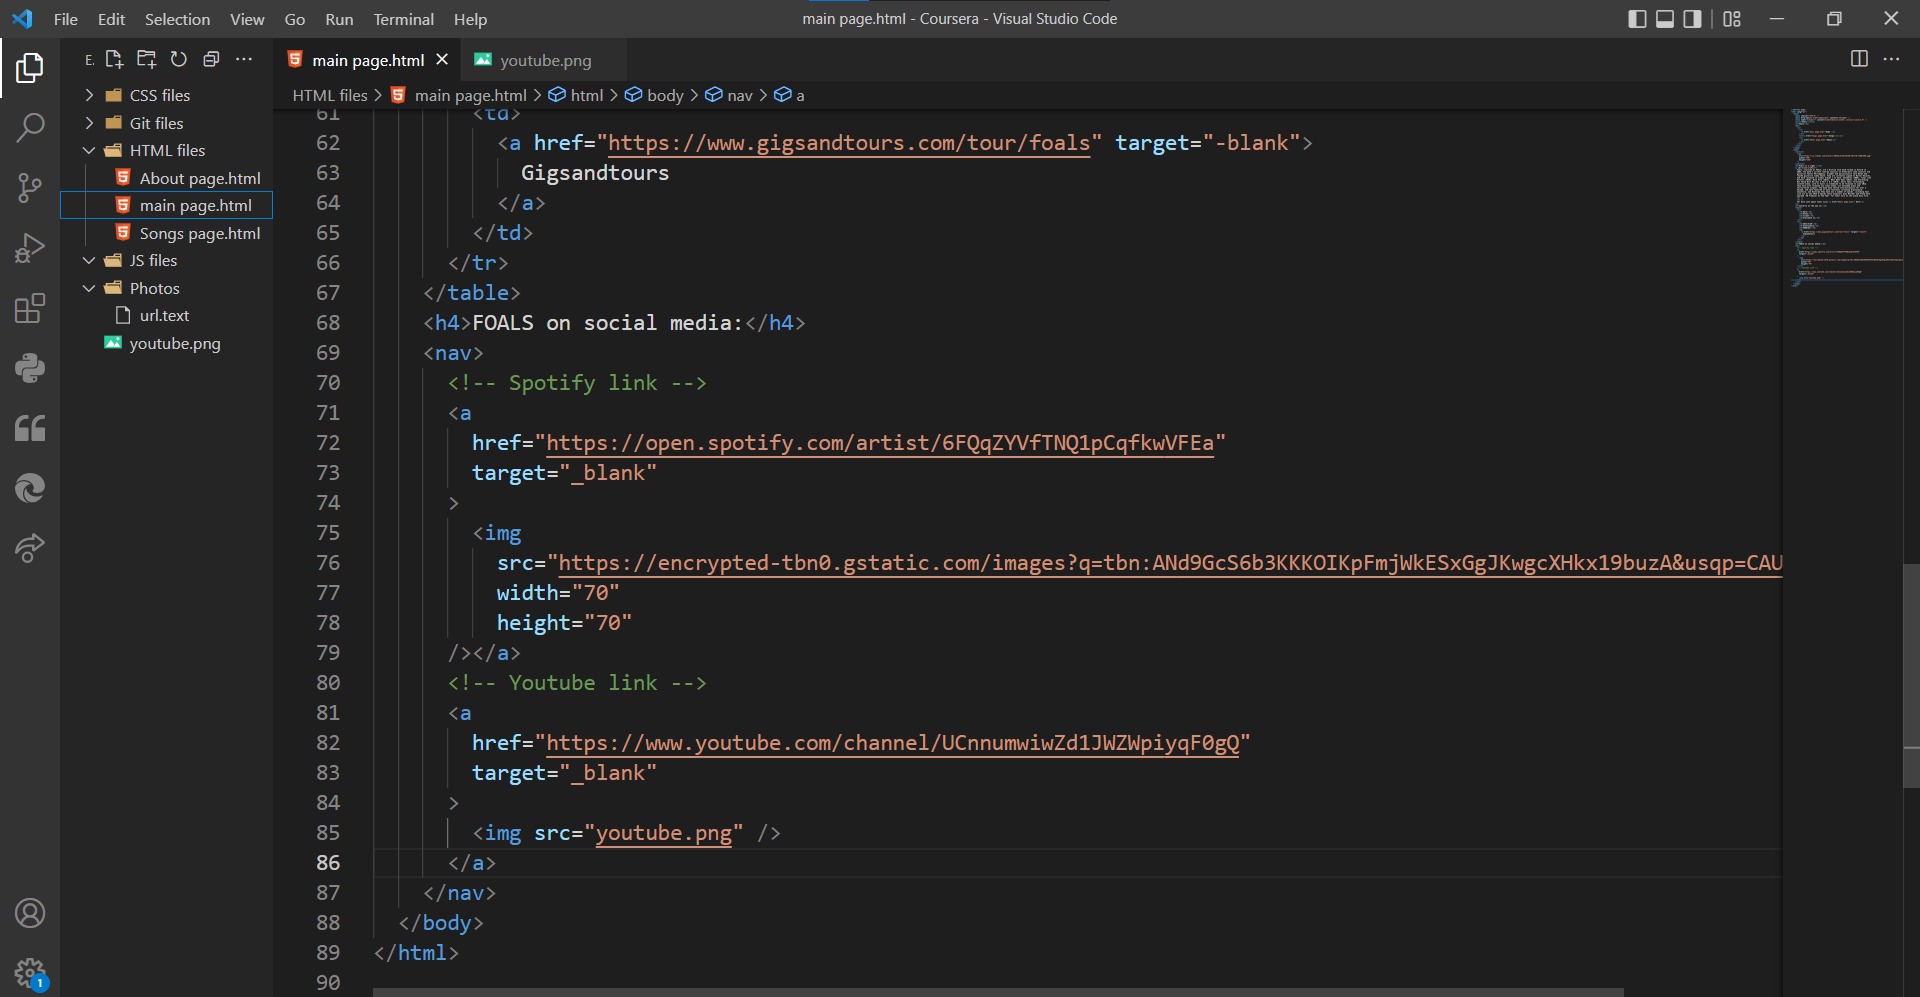Open the Terminal menu
The height and width of the screenshot is (997, 1920).
[x=403, y=19]
